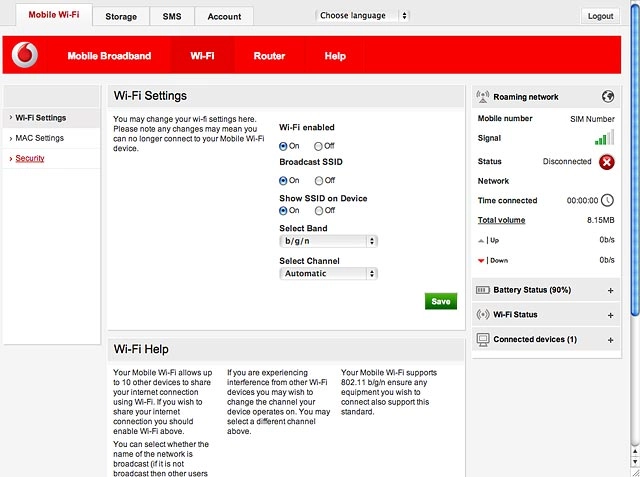Expand the Battery Status (90%) section
This screenshot has width=640, height=477.
point(610,291)
